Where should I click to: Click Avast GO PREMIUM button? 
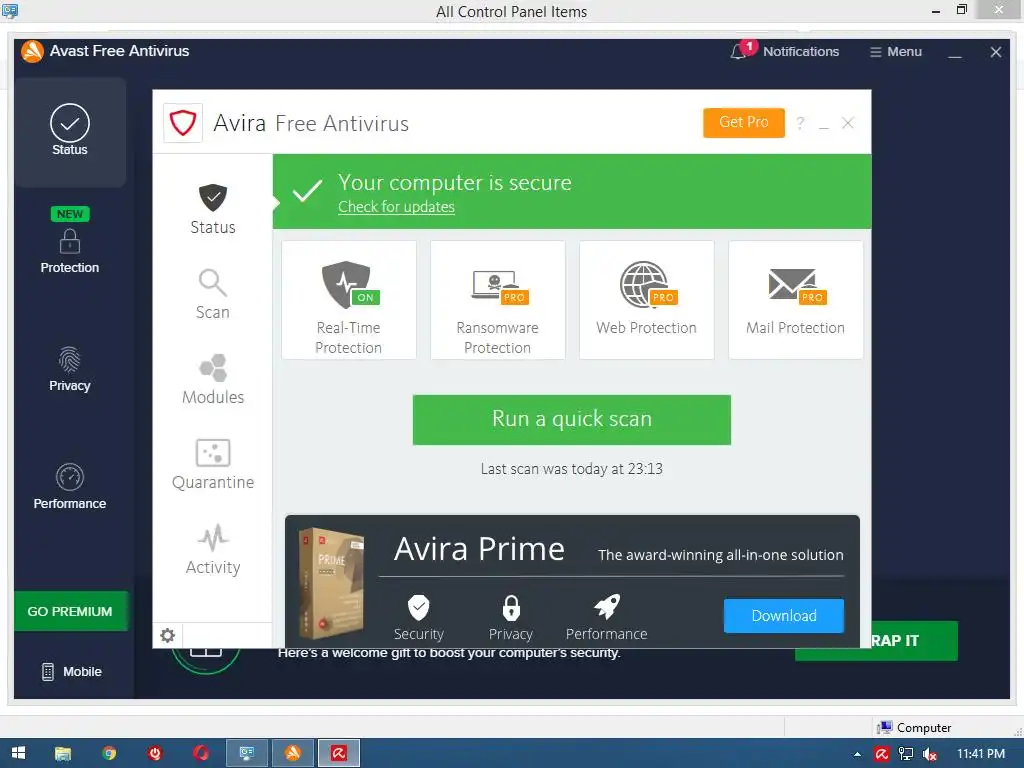tap(71, 611)
